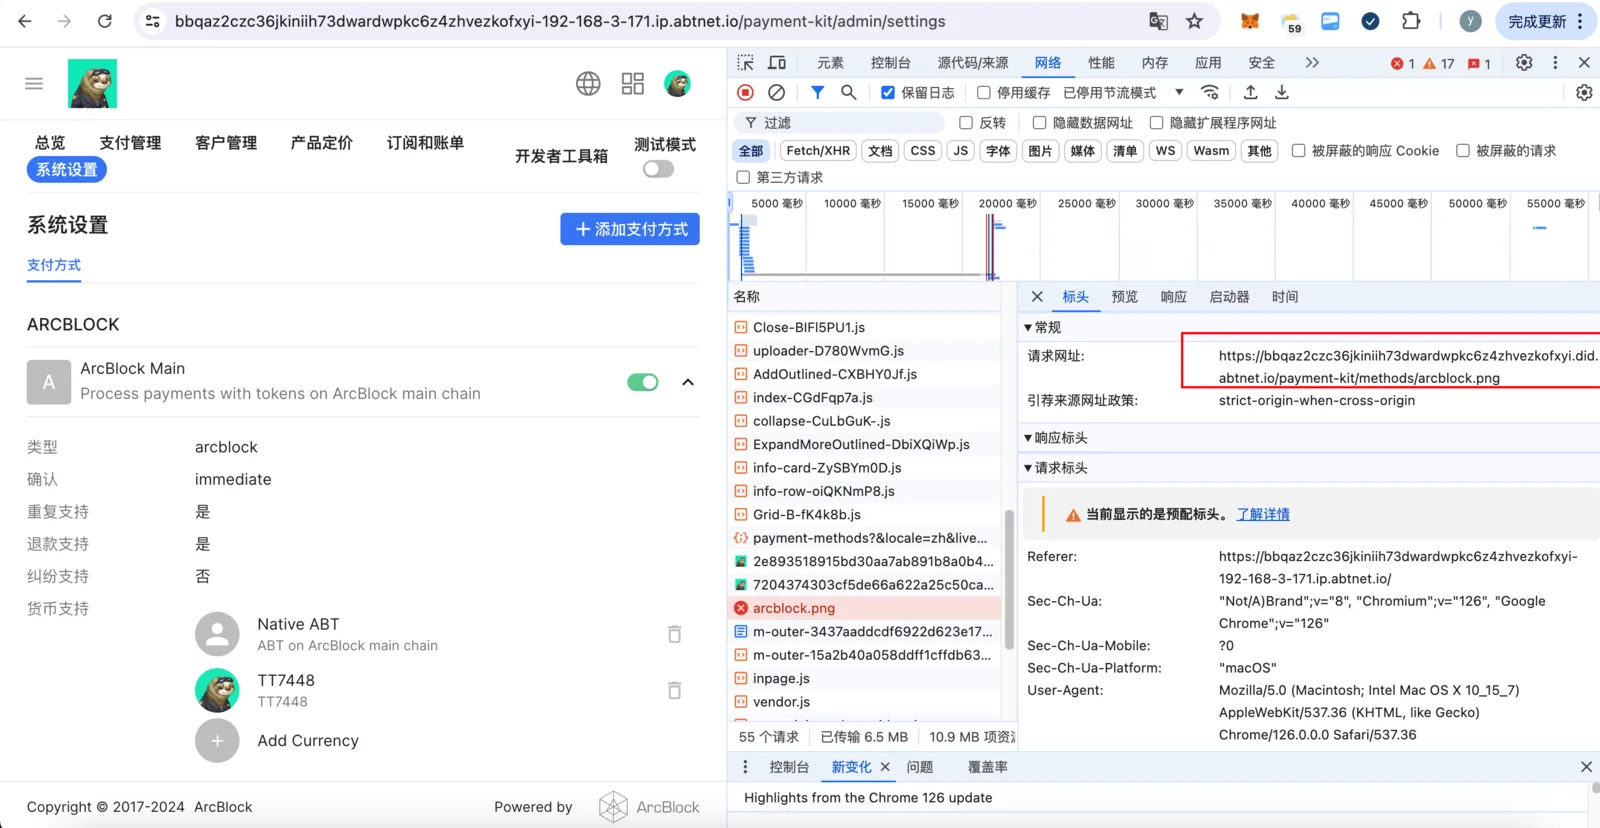Open the drawer three-dot menu

(x=745, y=767)
